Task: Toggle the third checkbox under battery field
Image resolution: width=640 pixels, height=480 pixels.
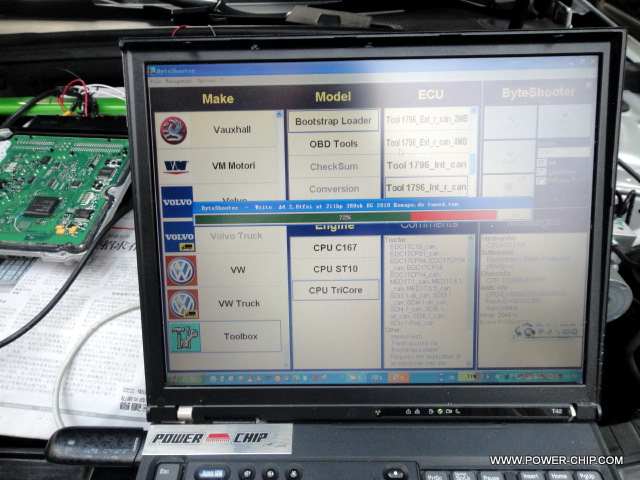Action: tap(542, 180)
